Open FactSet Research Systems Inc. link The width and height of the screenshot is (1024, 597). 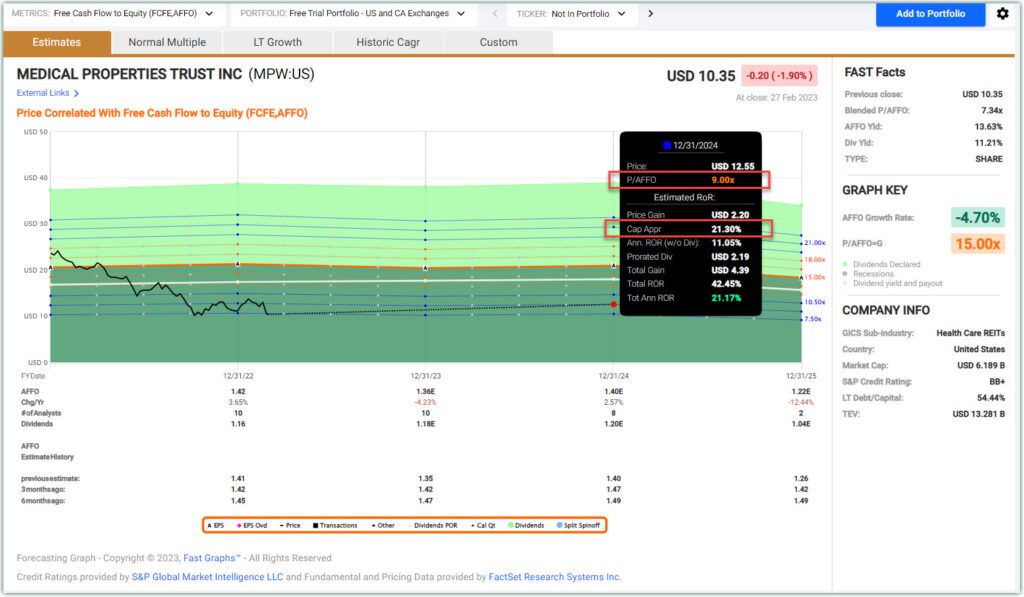point(554,577)
